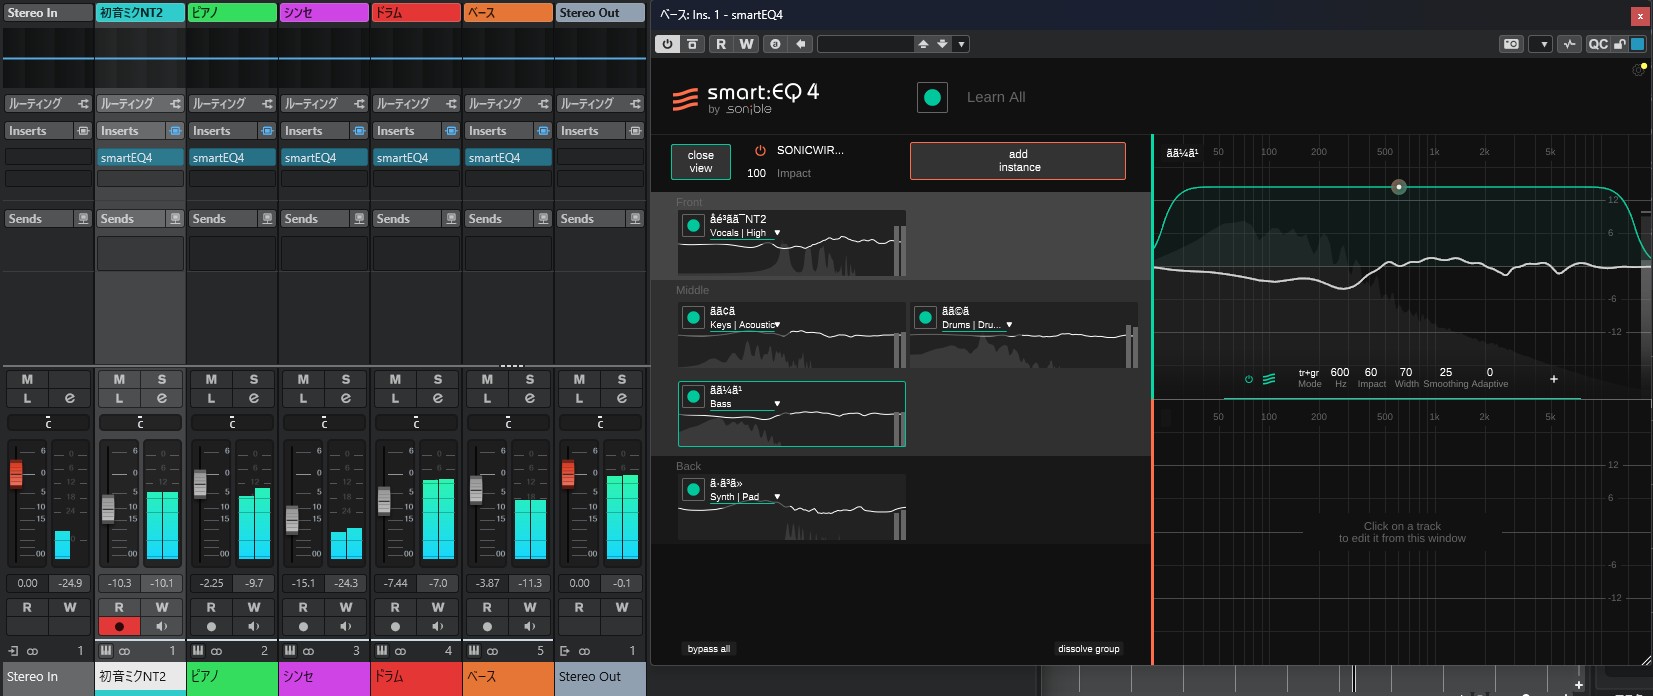Screen dimensions: 1653x696
Task: Click the plus icon to add EQ band
Action: (x=1553, y=379)
